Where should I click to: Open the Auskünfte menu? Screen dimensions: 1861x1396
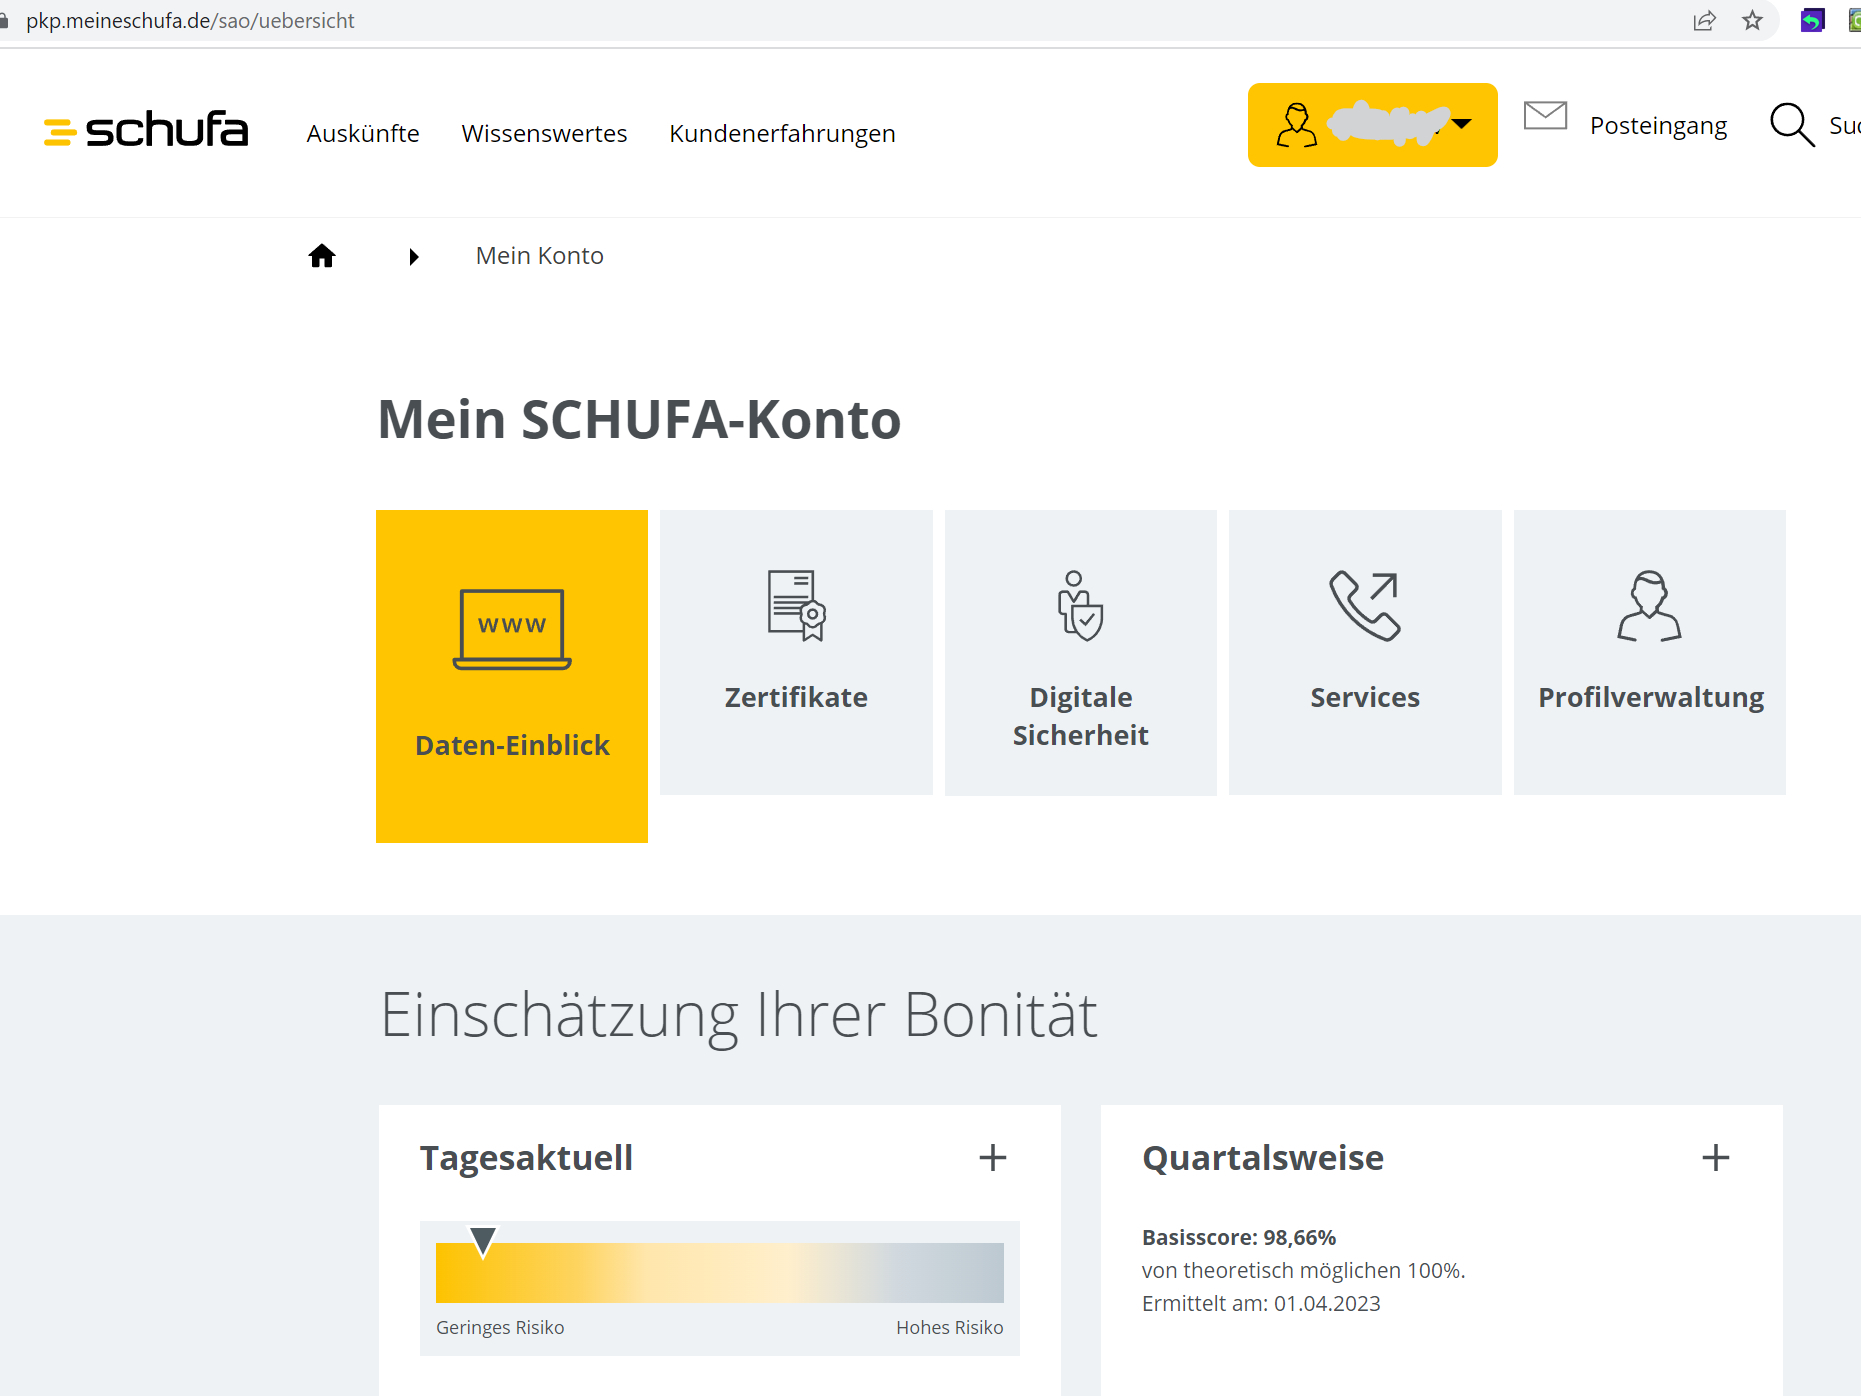[x=363, y=133]
